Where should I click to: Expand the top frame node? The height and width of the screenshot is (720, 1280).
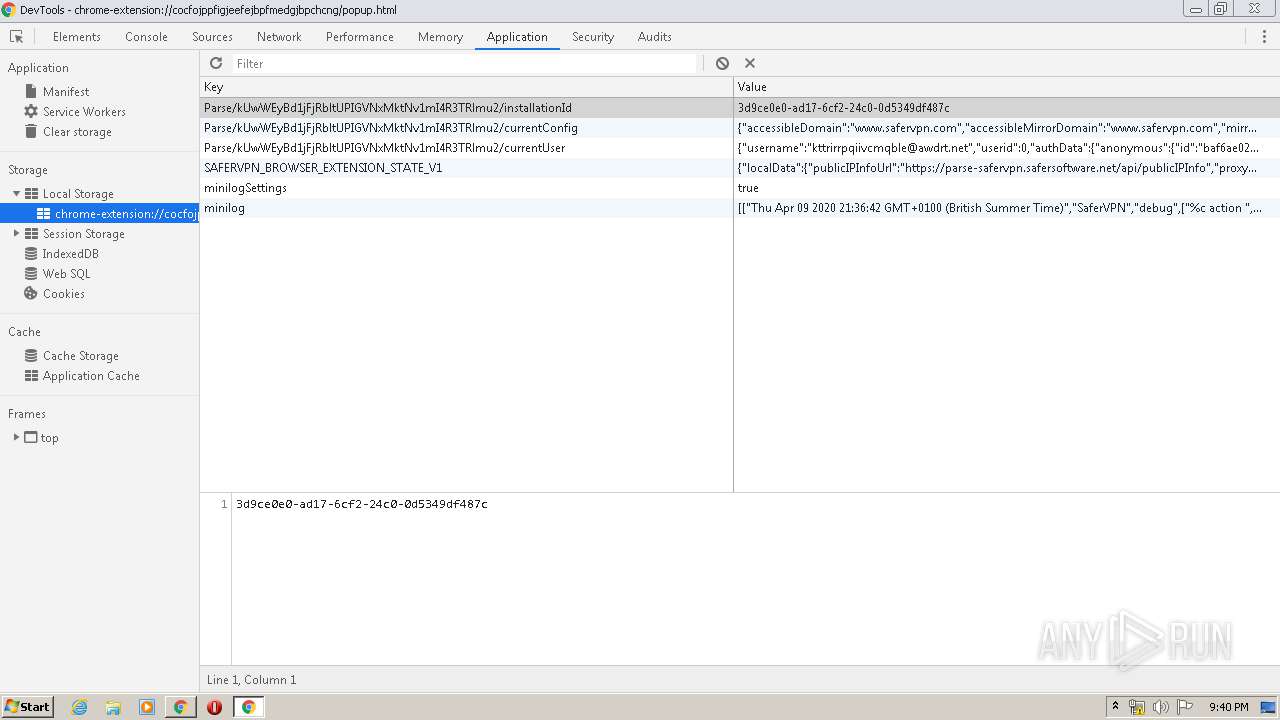(17, 437)
